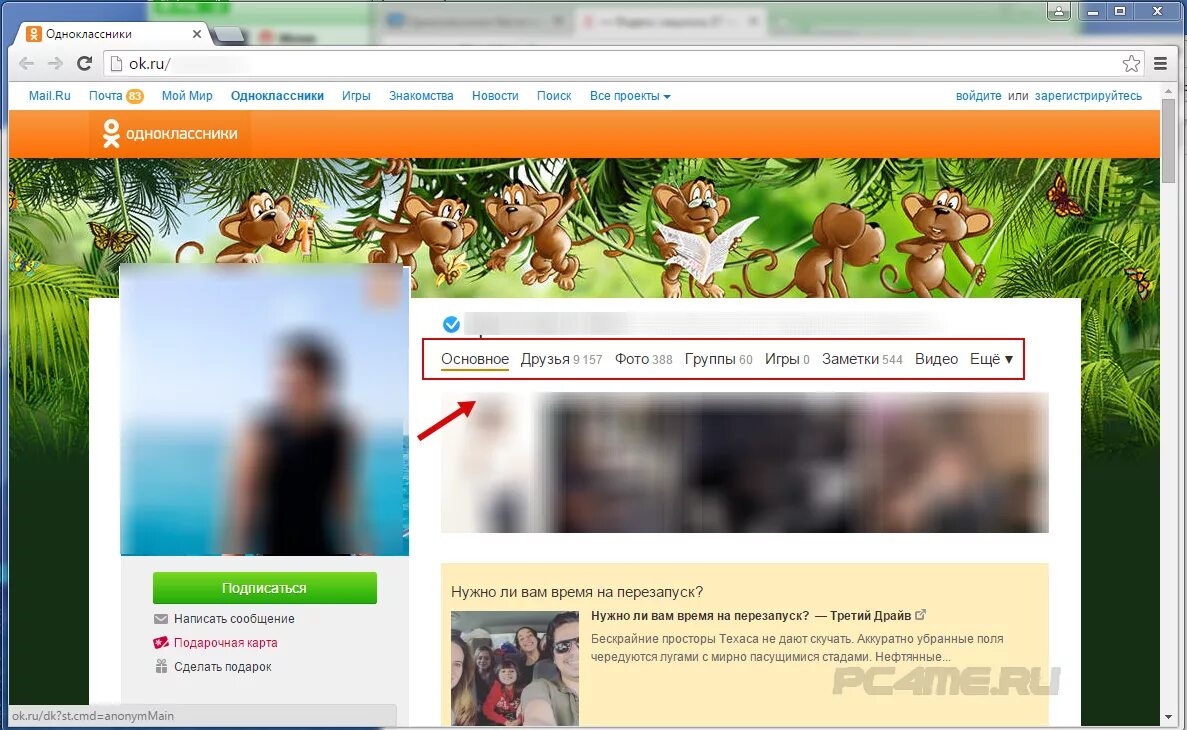This screenshot has width=1187, height=730.
Task: Open the Фото 388 tab
Action: [643, 359]
